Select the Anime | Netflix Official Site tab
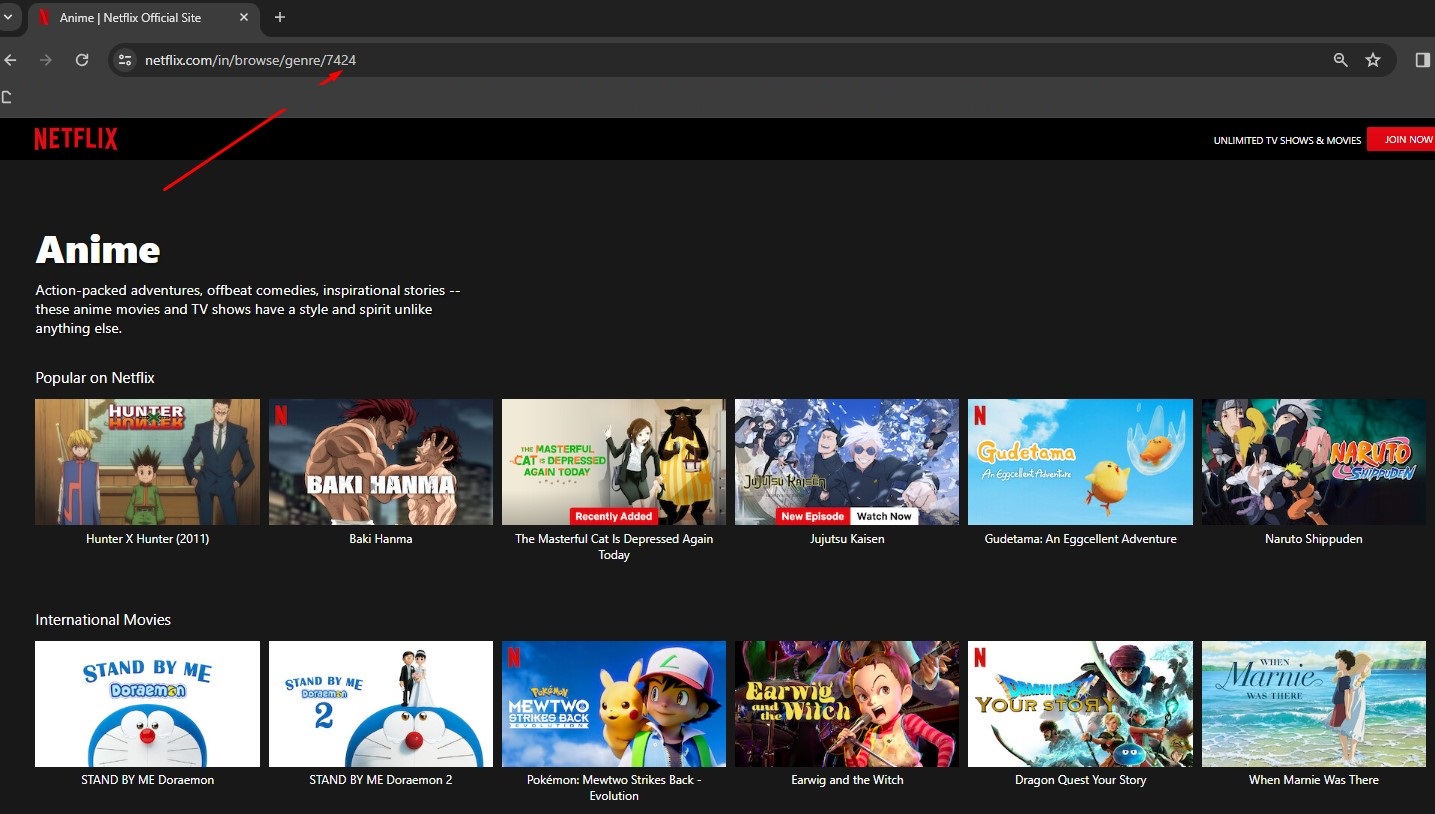This screenshot has width=1435, height=814. point(143,18)
